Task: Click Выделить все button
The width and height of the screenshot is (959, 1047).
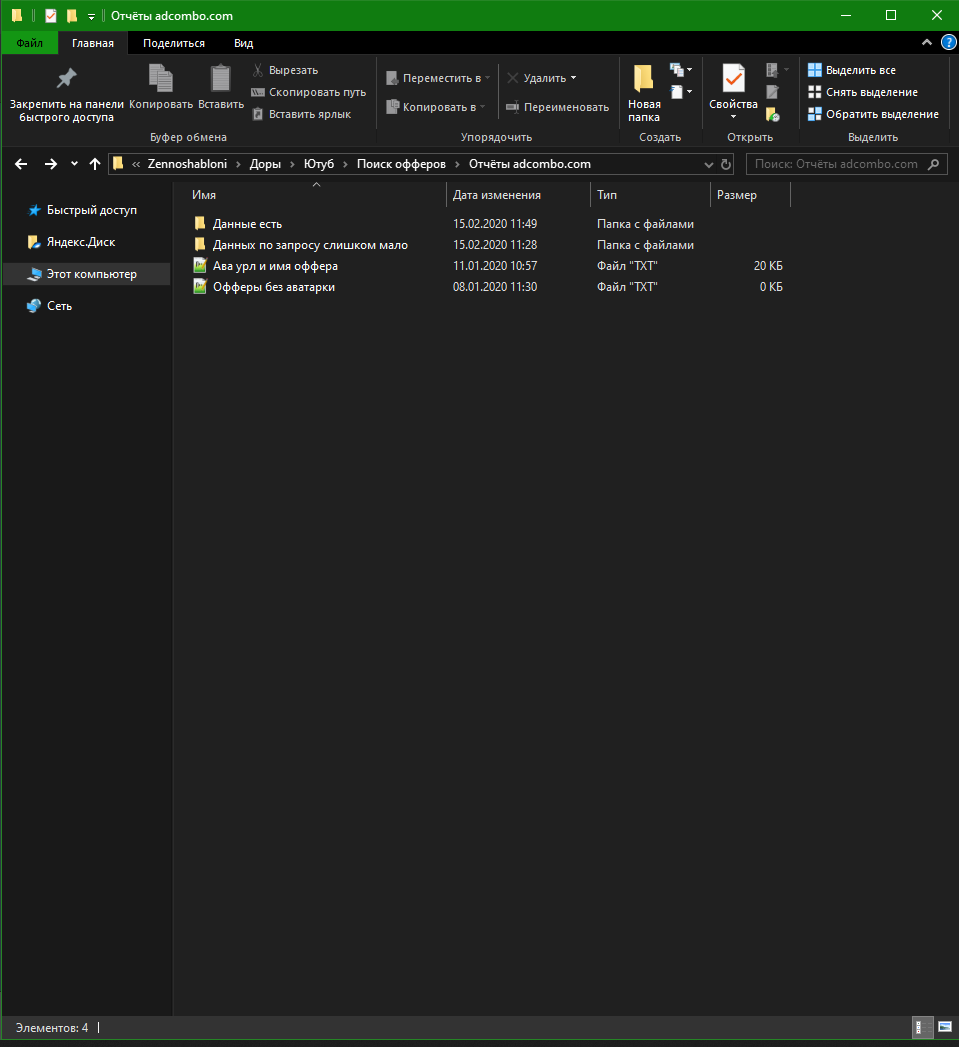Action: [860, 70]
